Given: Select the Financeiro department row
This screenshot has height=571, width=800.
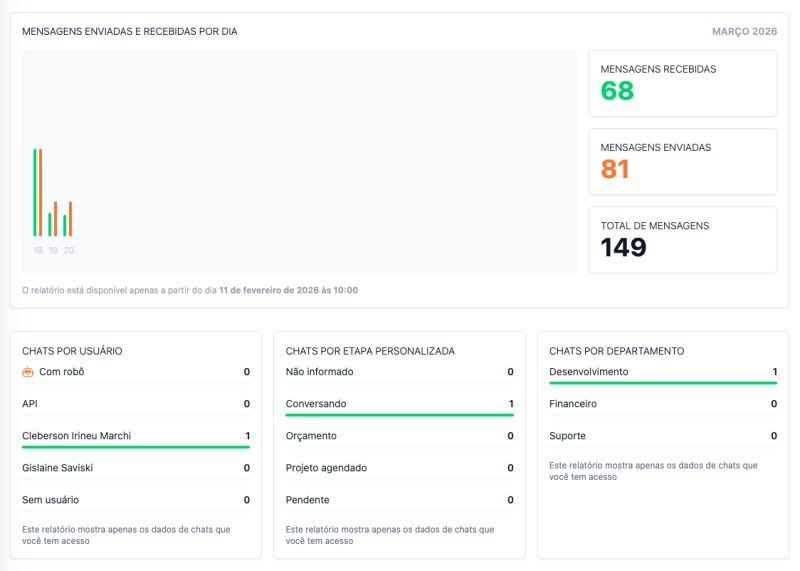Looking at the screenshot, I should pos(663,404).
